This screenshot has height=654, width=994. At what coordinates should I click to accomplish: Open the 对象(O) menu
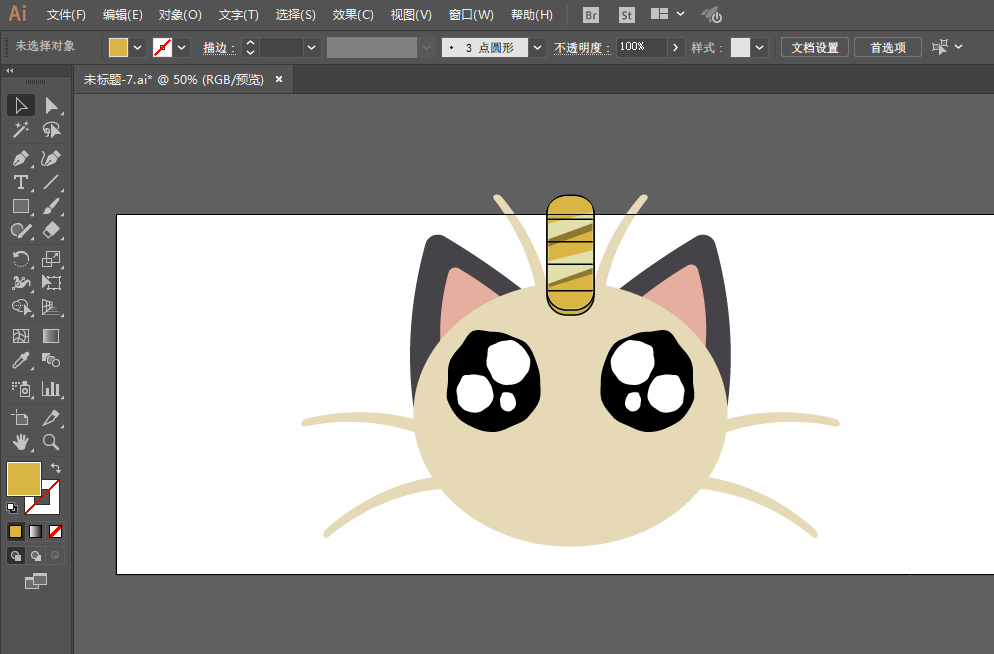point(180,15)
